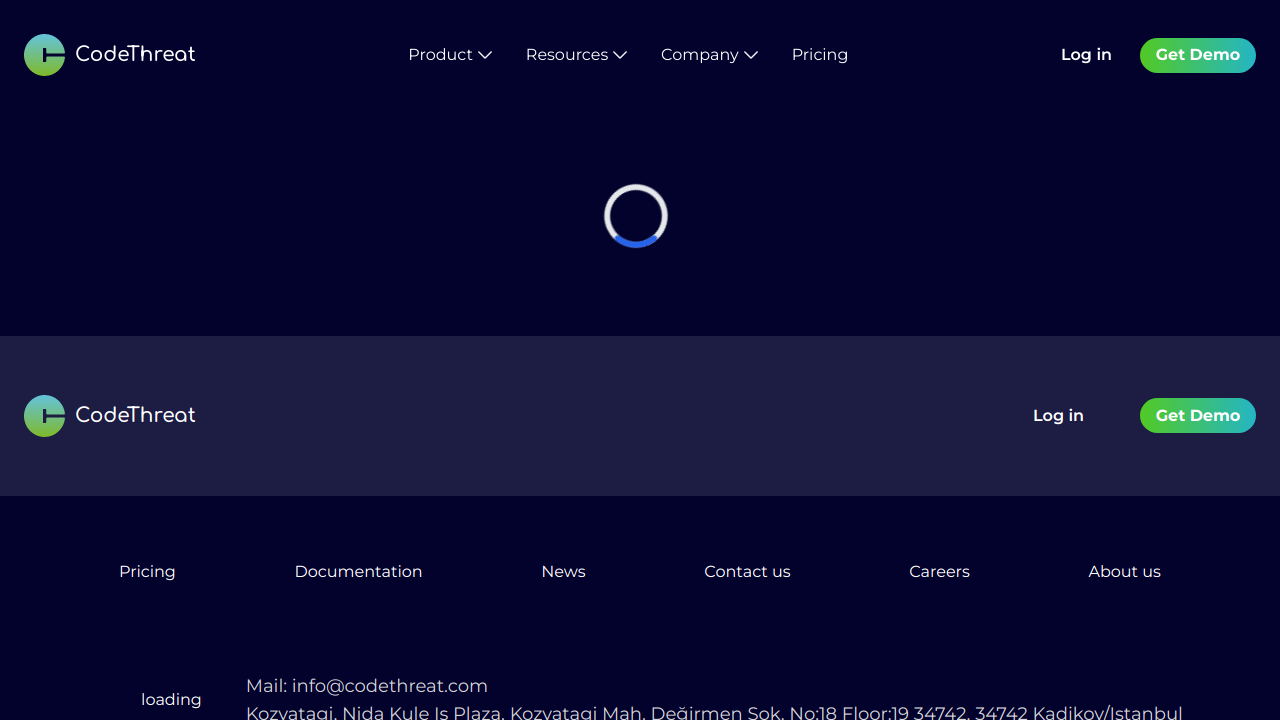This screenshot has height=720, width=1280.
Task: Open the Contact us footer link
Action: (747, 572)
